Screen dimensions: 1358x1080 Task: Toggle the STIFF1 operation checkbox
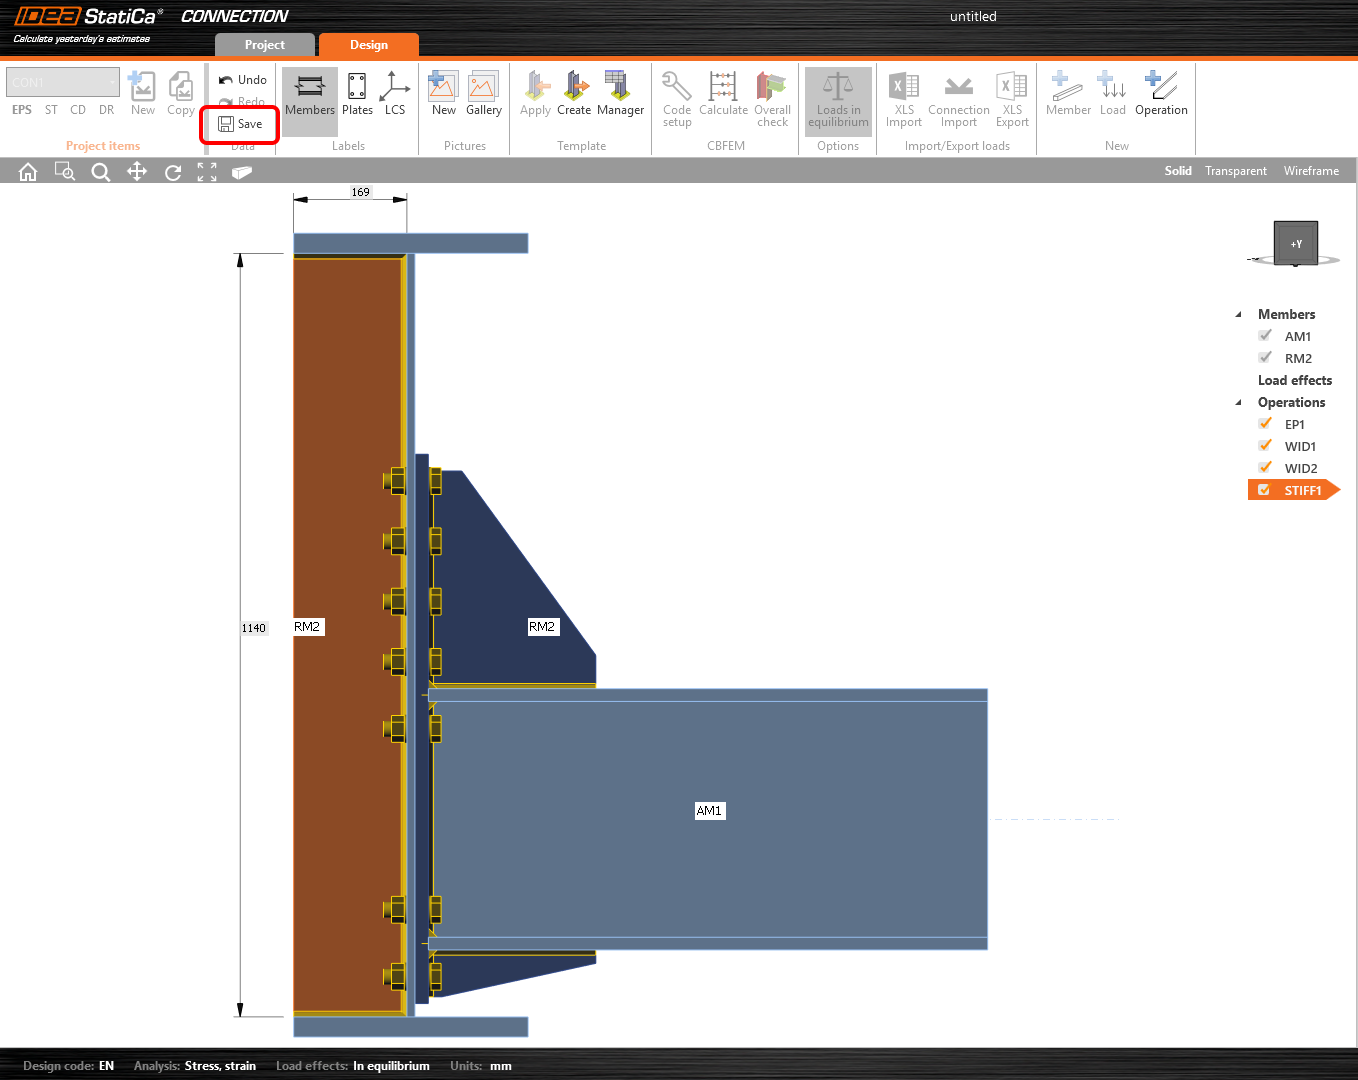(1265, 490)
